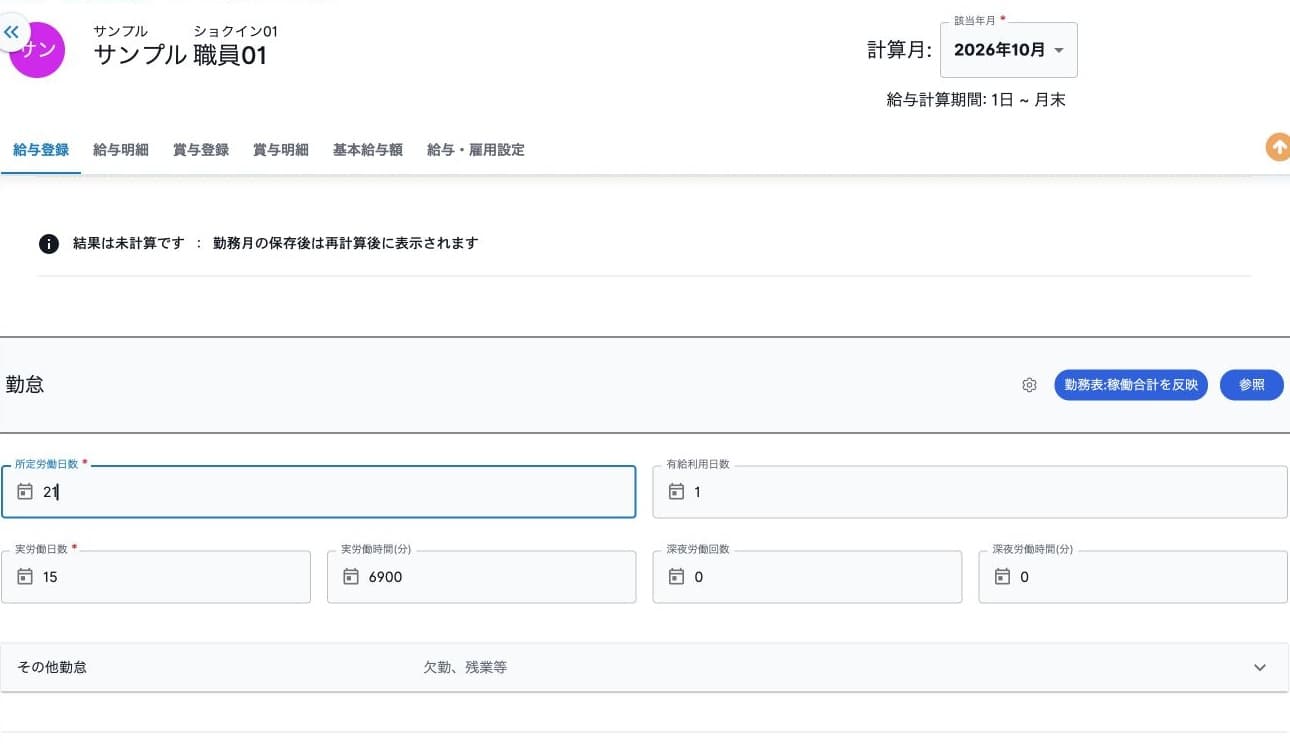Click the 有給利用日数 value 1
Screen dimensions: 1290x750
tap(697, 492)
